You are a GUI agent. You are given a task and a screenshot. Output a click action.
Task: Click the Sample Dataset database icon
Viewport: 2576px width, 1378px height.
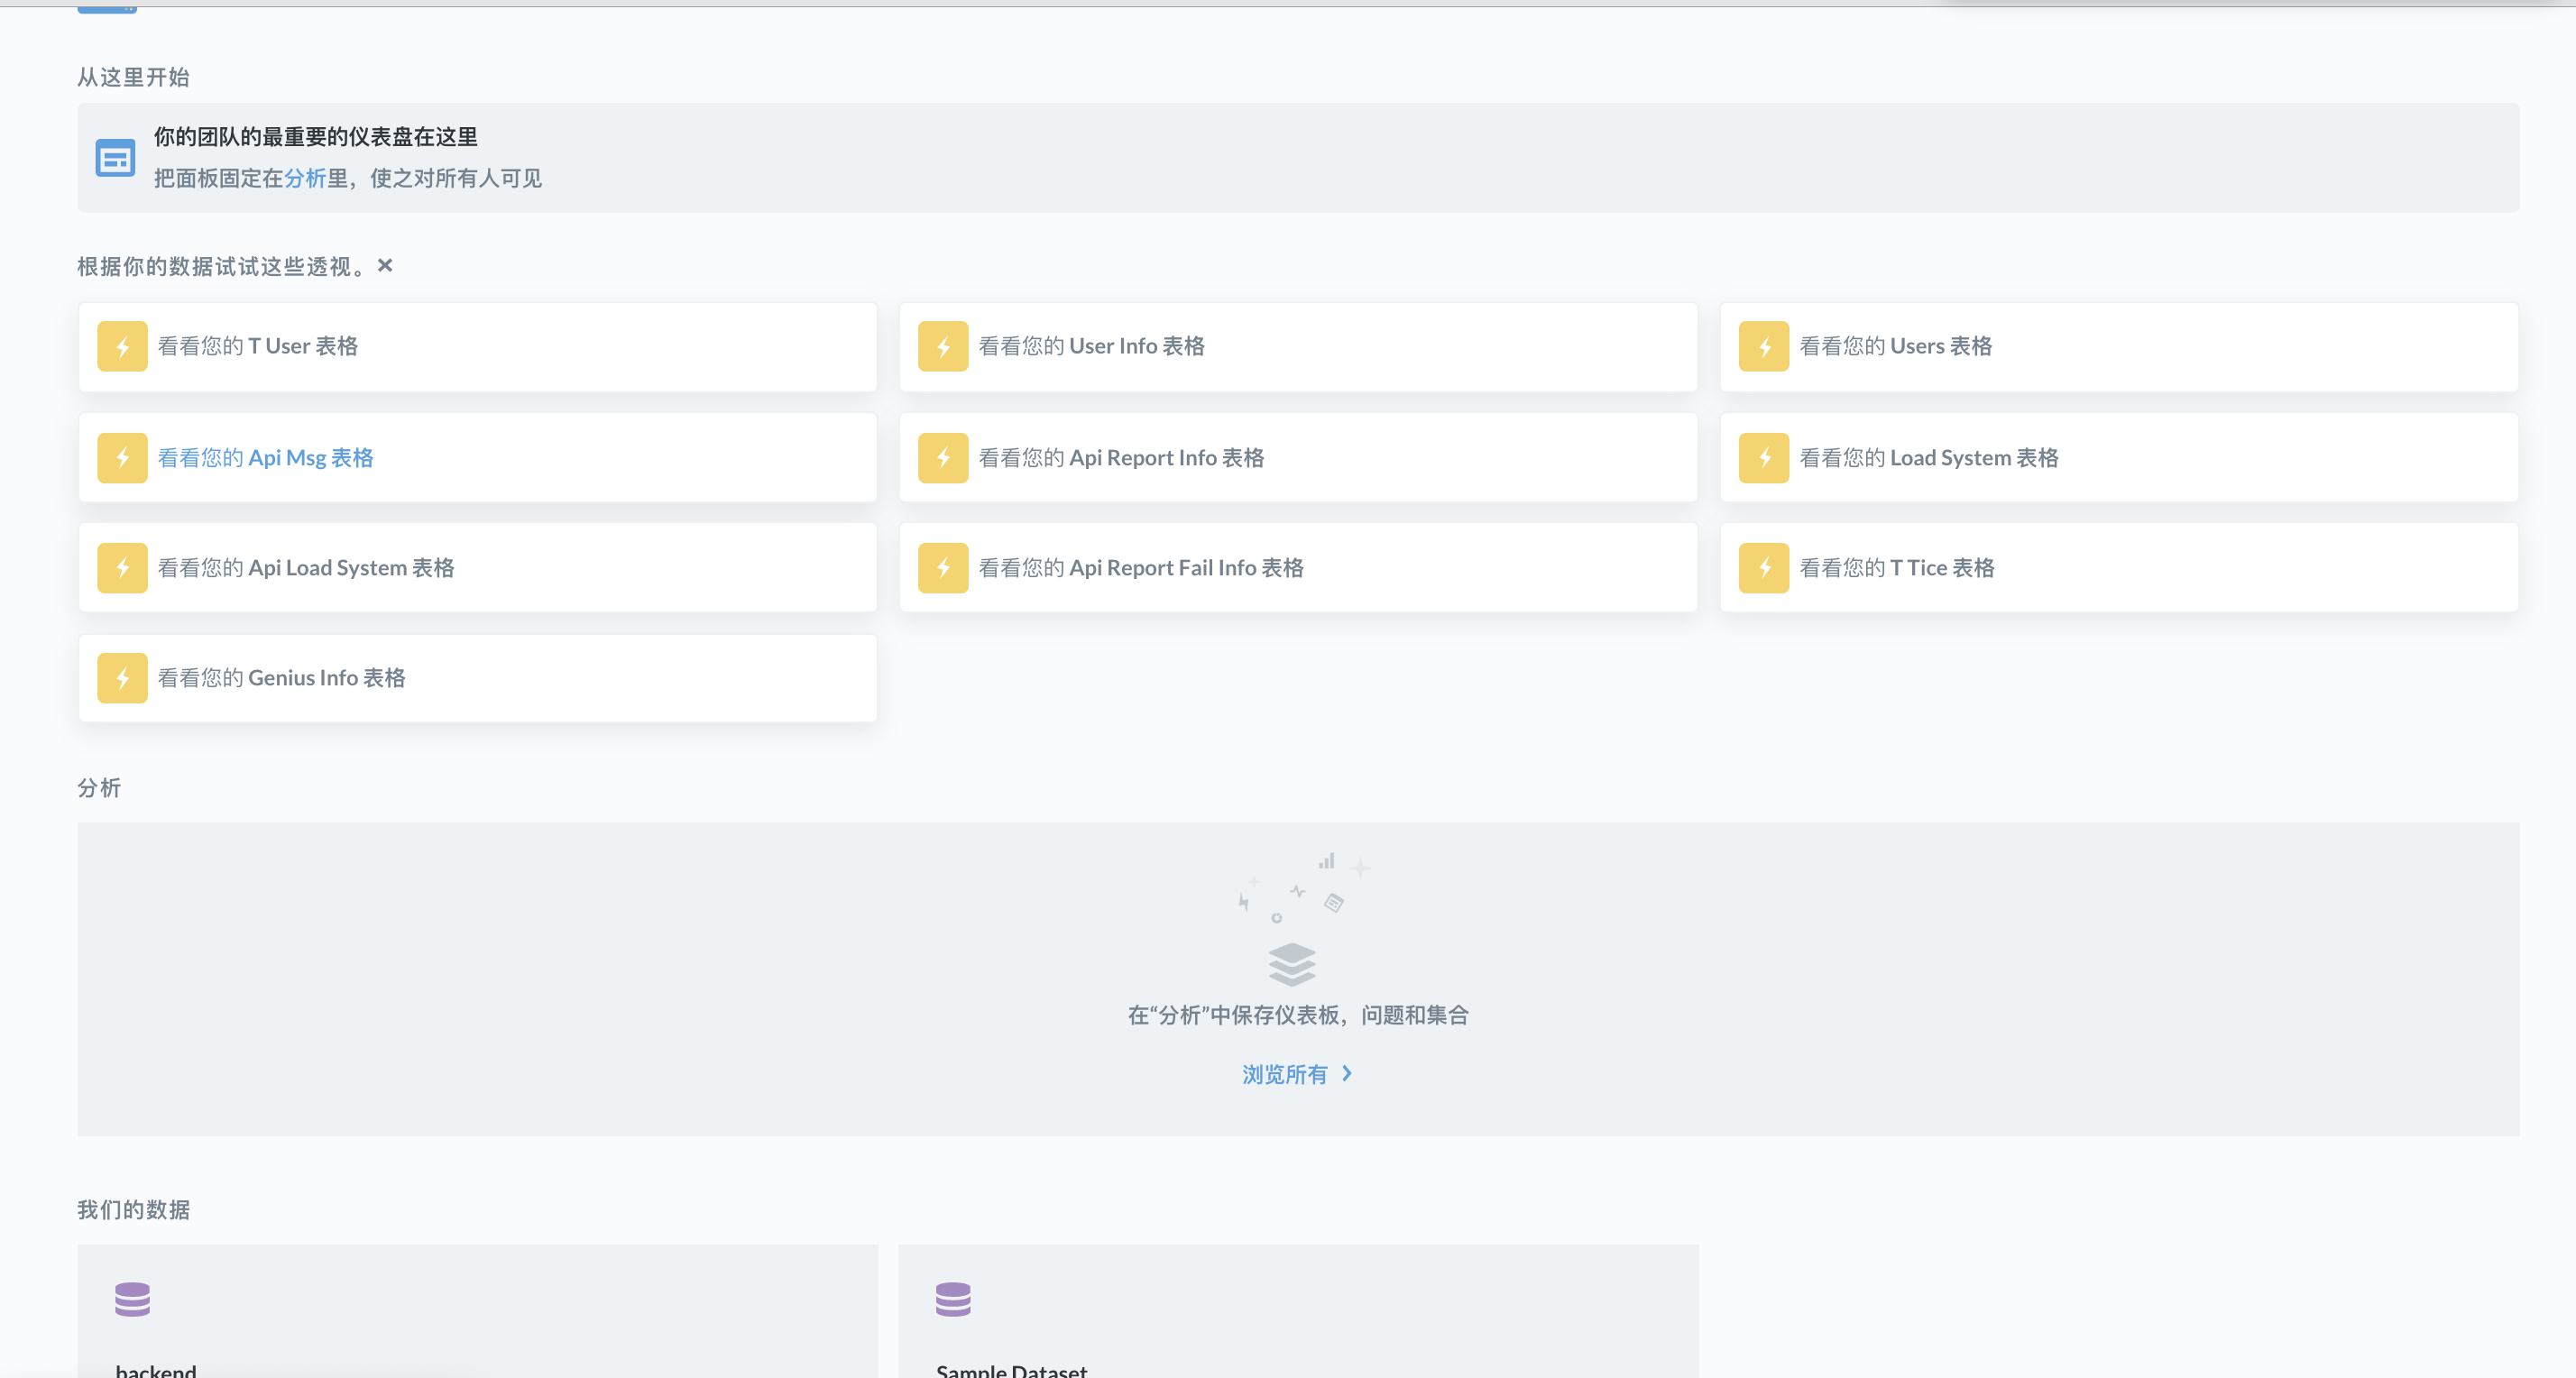point(953,1299)
